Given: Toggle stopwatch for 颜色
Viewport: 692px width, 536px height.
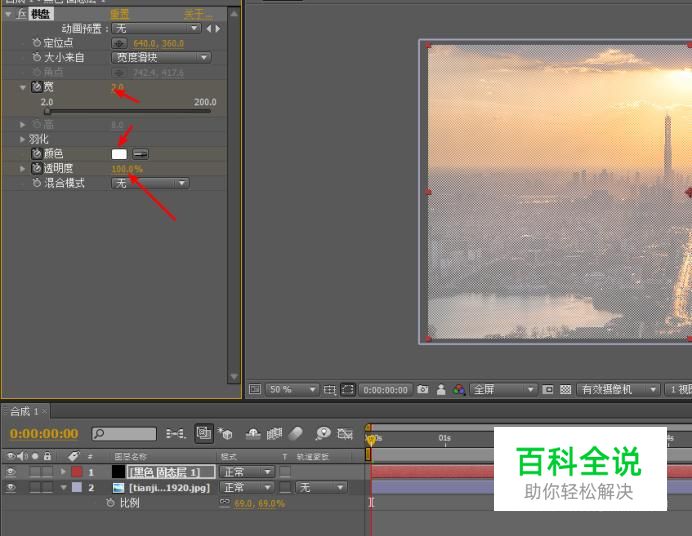Looking at the screenshot, I should [x=37, y=154].
